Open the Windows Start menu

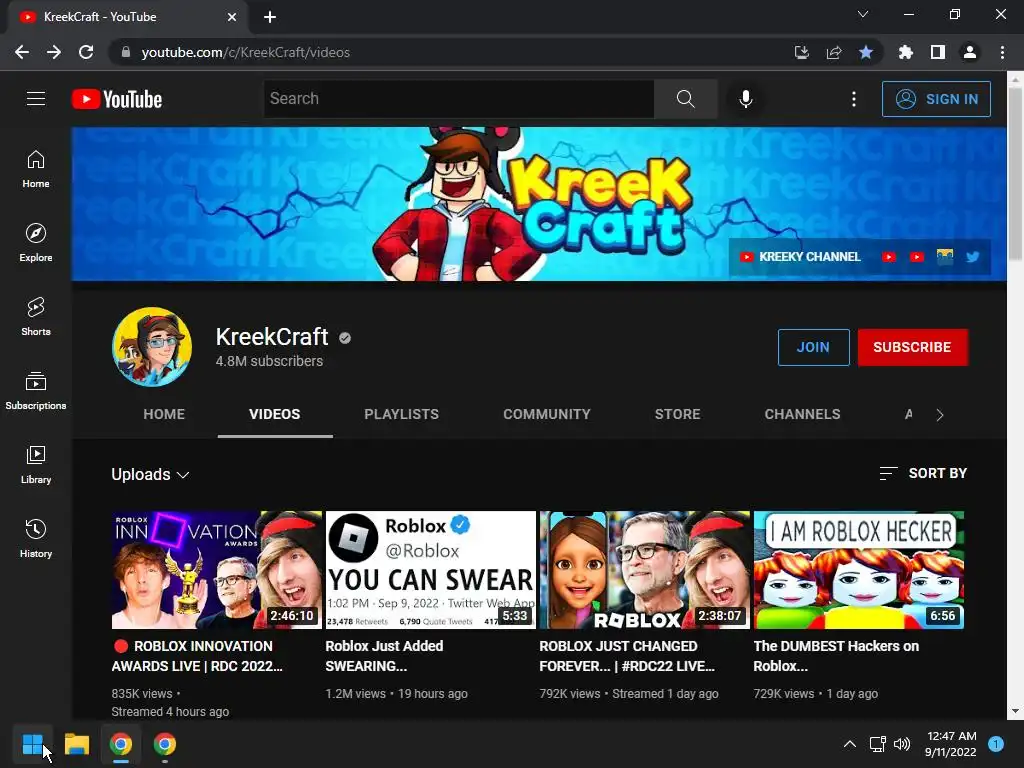click(32, 744)
